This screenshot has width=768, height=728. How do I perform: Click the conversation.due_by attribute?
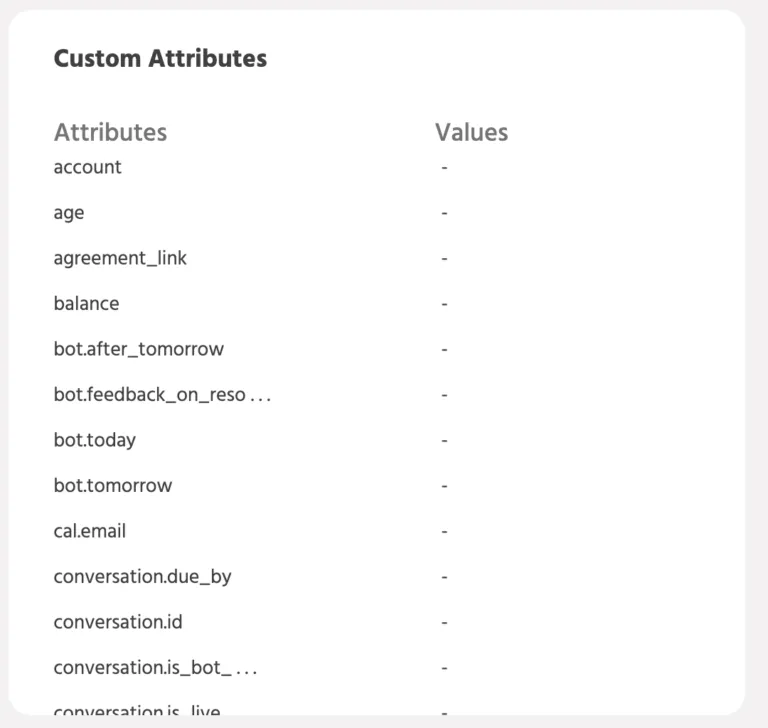pyautogui.click(x=142, y=577)
